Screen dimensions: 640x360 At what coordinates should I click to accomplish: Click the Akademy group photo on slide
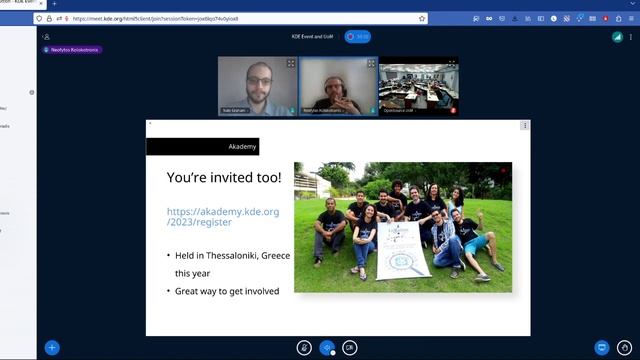click(403, 227)
